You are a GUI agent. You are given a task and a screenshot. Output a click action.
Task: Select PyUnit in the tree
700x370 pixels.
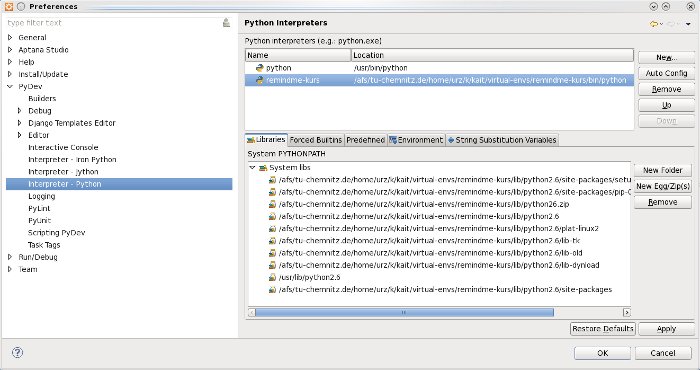[39, 220]
